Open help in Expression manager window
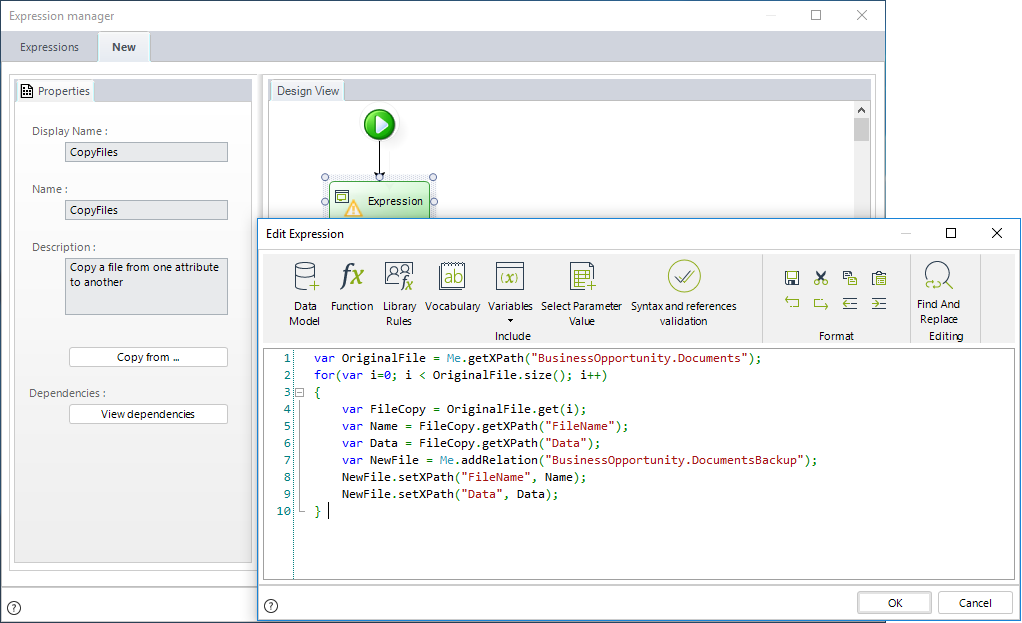This screenshot has height=623, width=1022. pos(14,608)
